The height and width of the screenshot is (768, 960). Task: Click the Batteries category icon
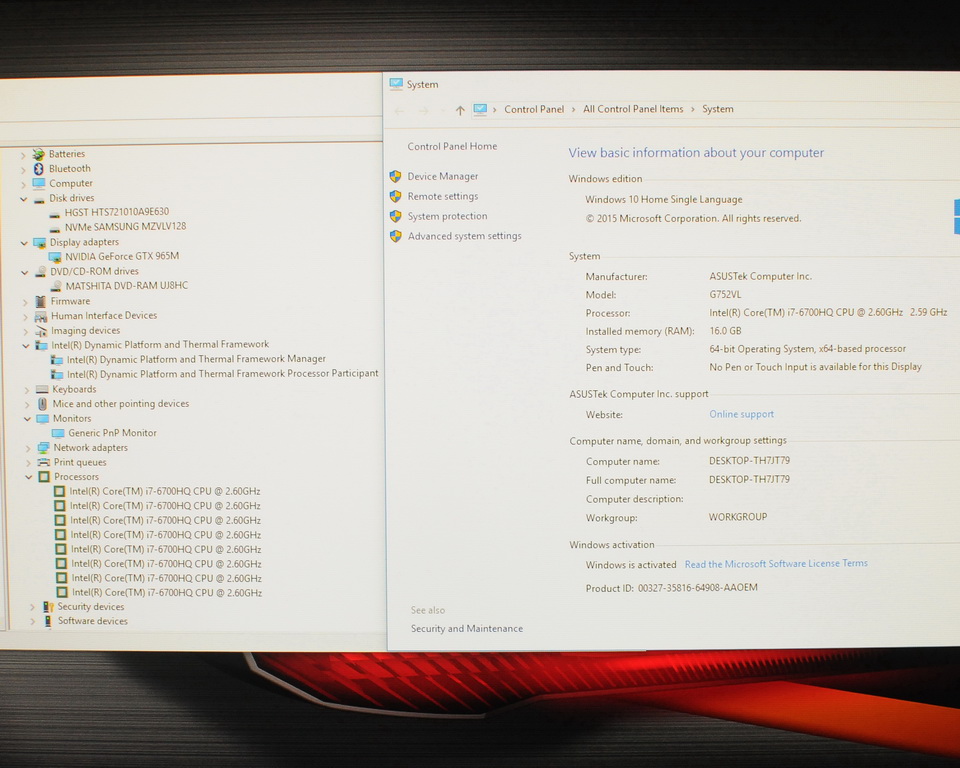(39, 154)
